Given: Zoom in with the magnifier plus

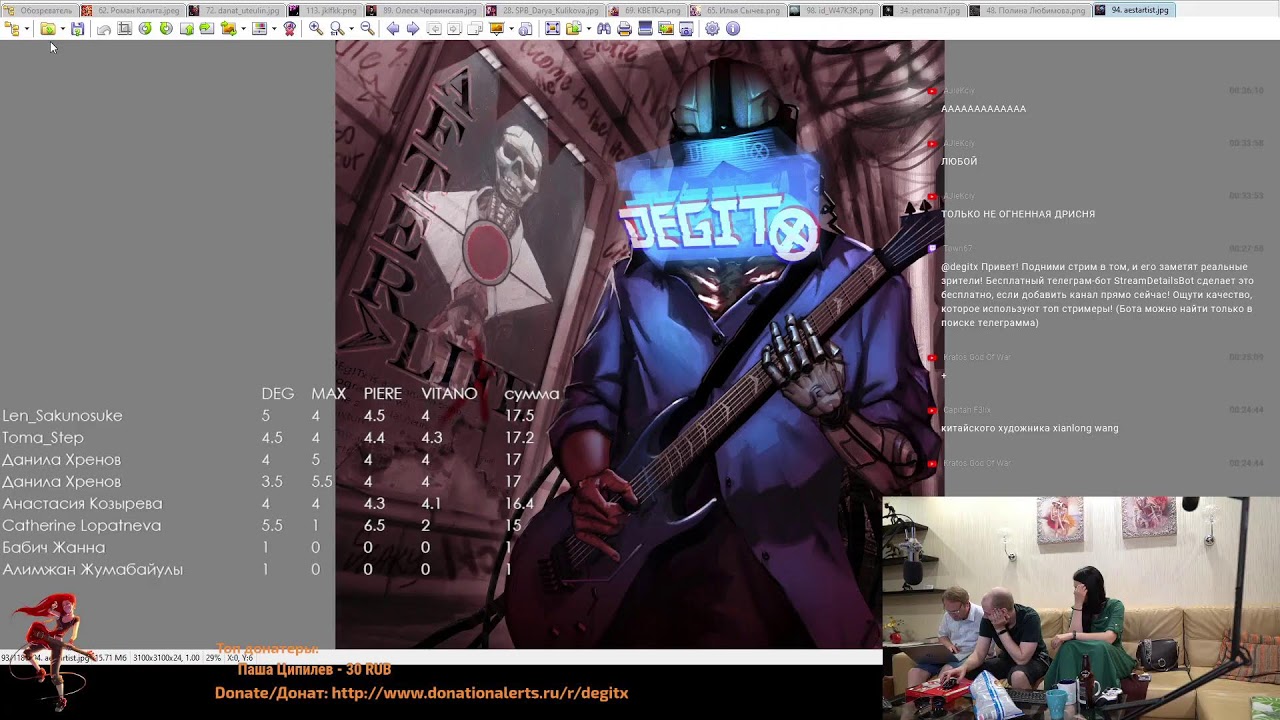Looking at the screenshot, I should tap(316, 29).
